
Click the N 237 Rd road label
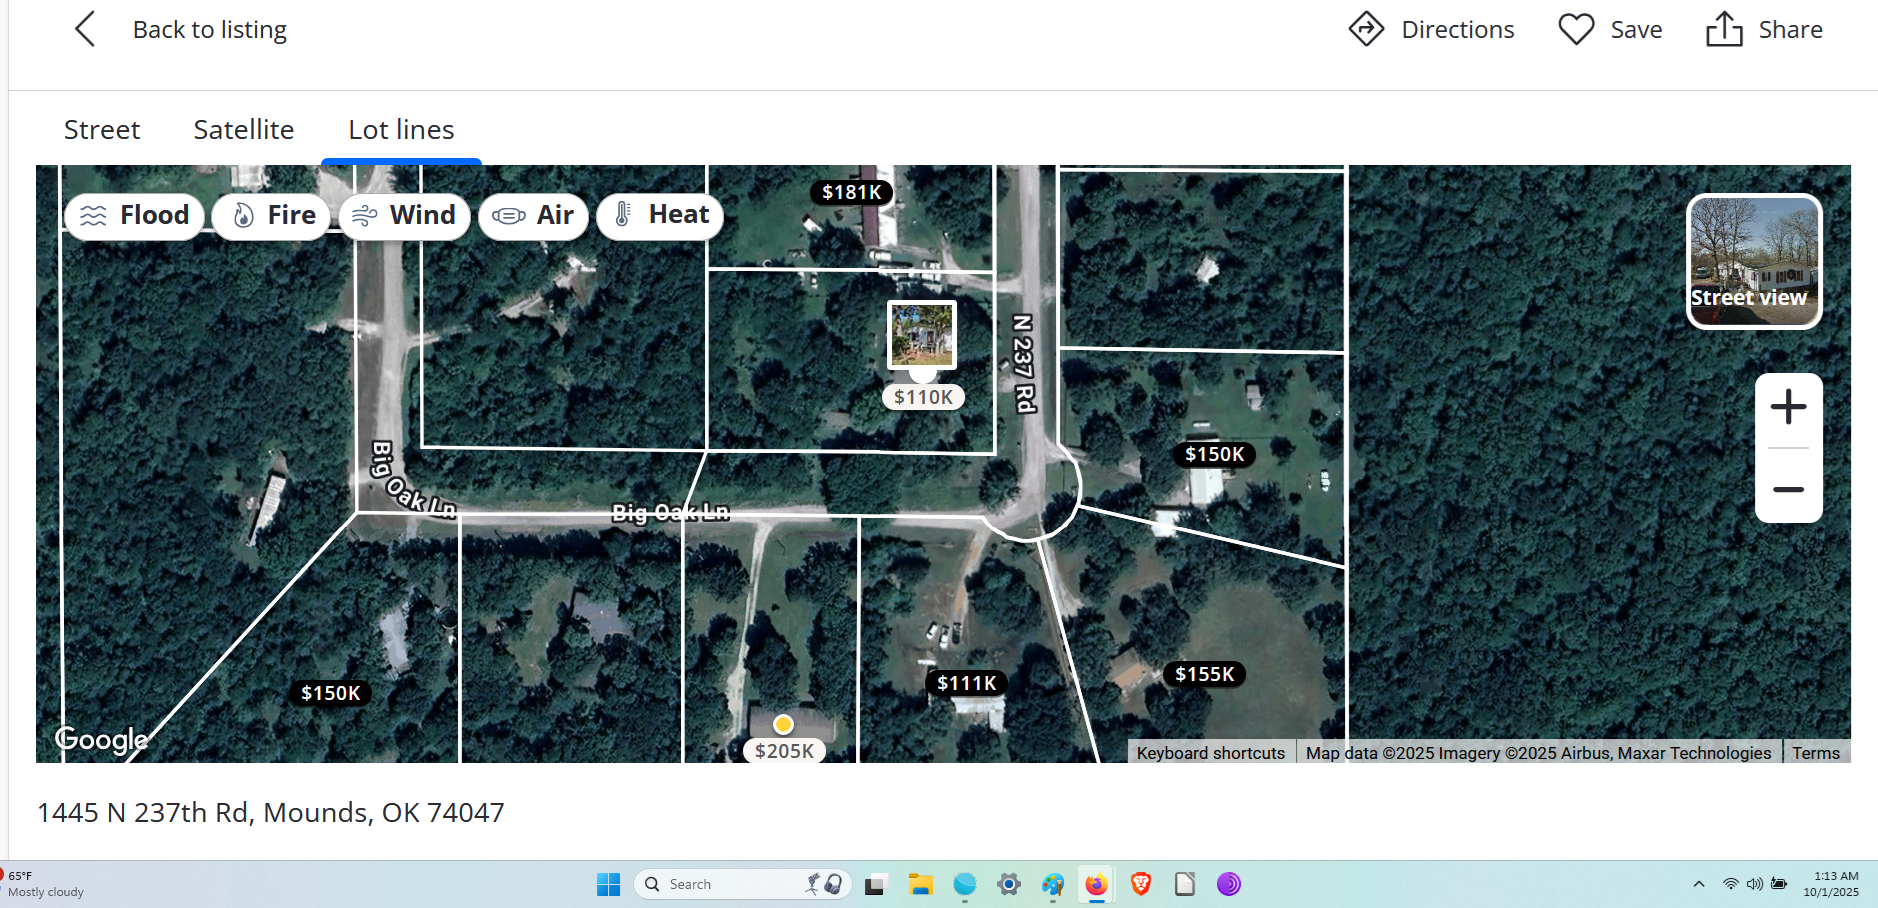pos(1023,364)
